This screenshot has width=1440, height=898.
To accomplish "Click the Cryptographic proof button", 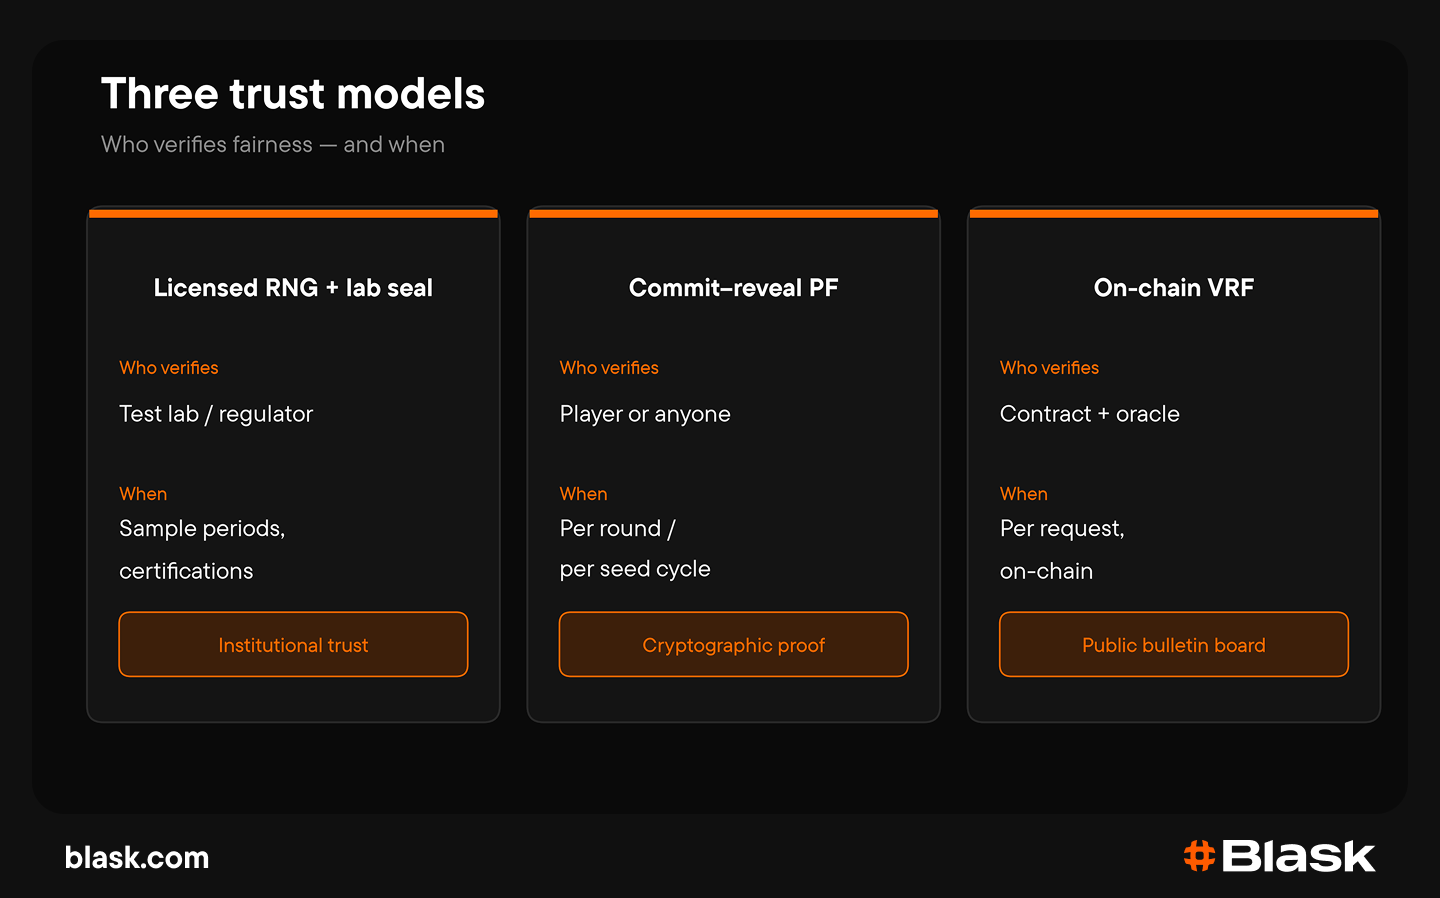I will click(x=733, y=645).
